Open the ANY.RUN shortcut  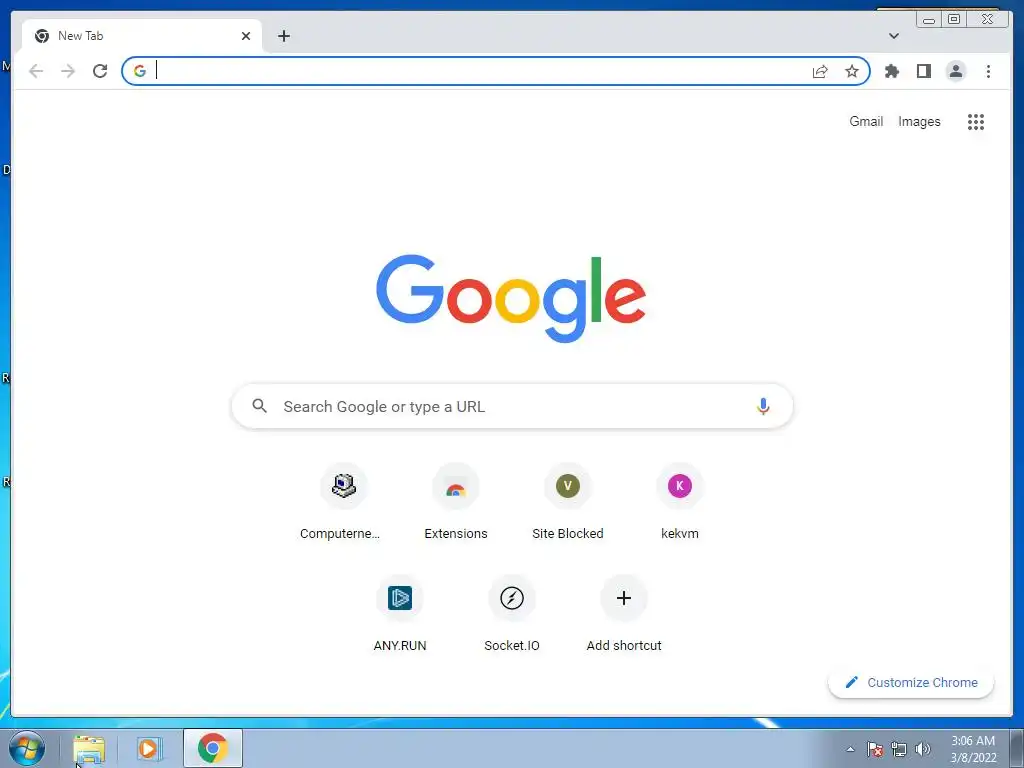point(400,614)
